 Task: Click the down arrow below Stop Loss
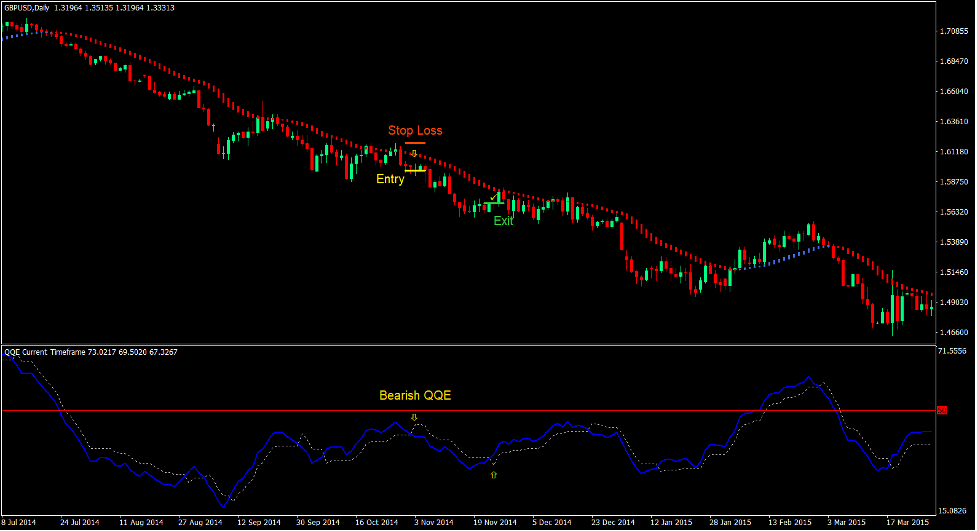[x=413, y=153]
